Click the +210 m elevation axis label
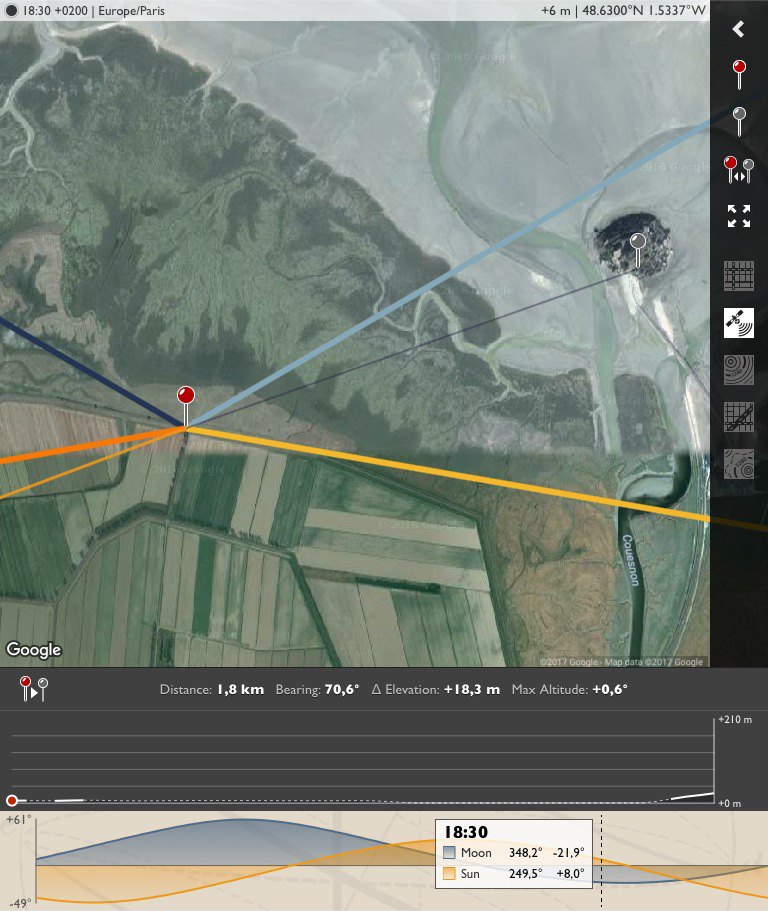The width and height of the screenshot is (768, 911). 735,719
